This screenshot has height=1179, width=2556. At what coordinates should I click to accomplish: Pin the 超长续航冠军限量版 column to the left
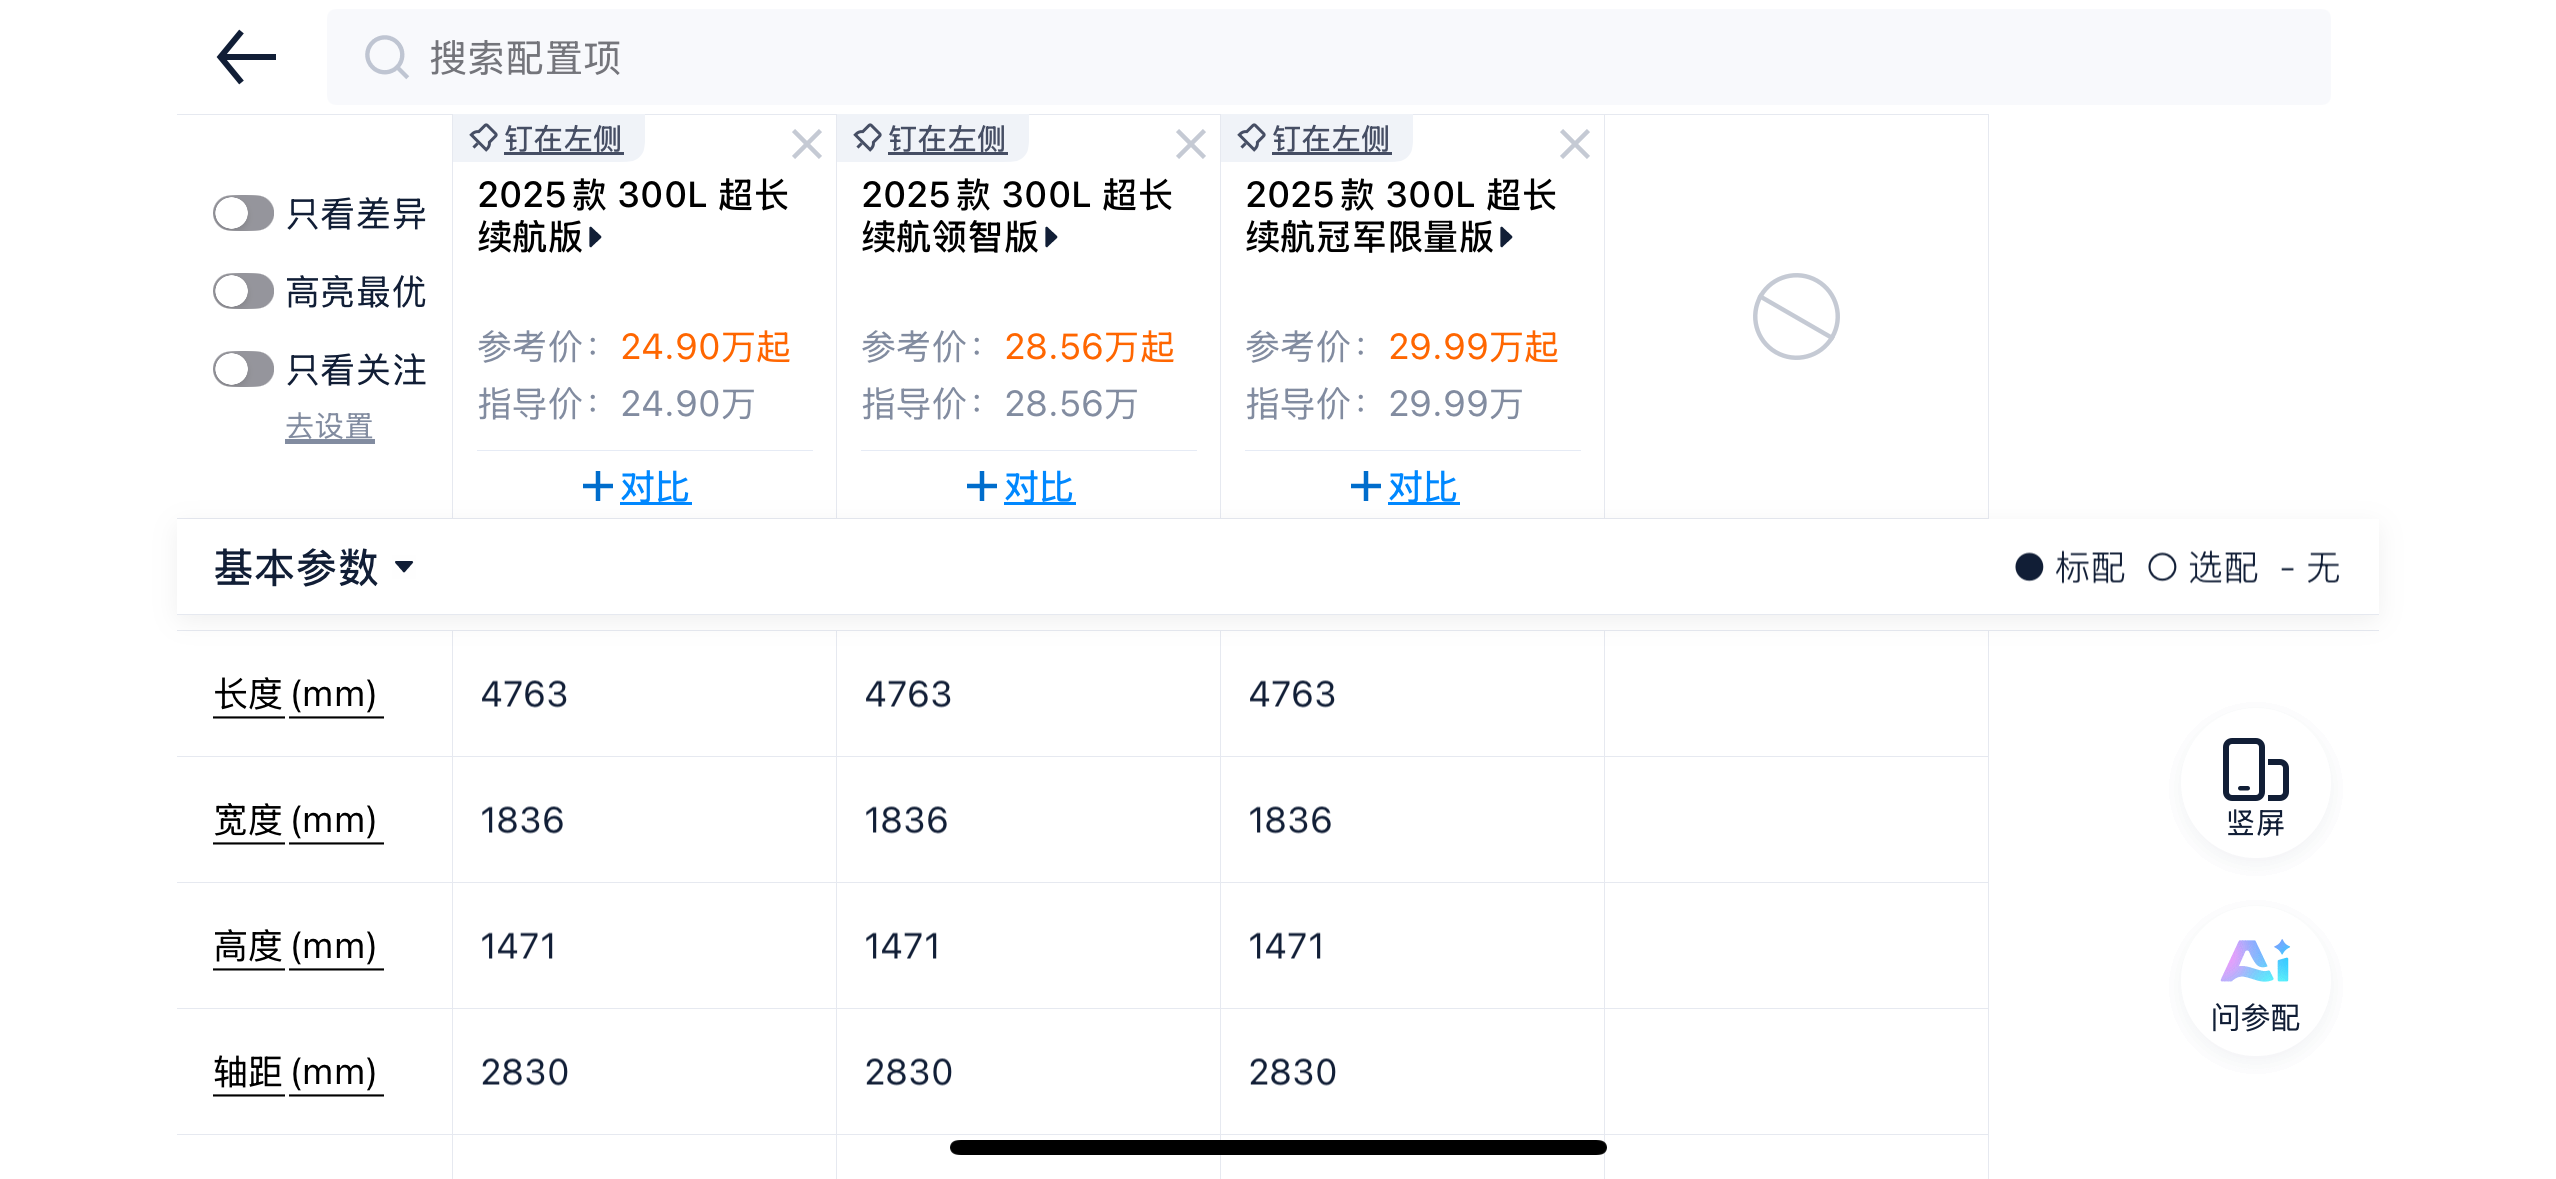[1315, 139]
